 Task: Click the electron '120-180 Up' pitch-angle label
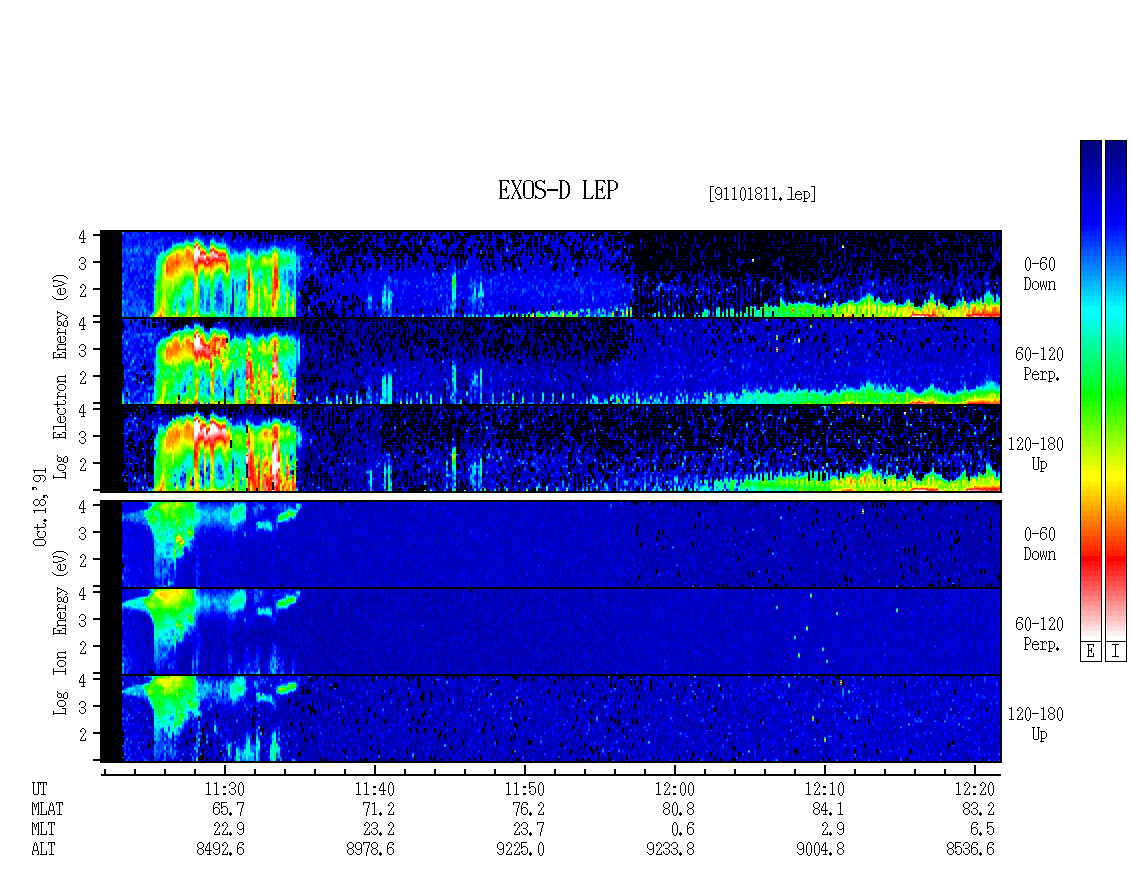(1036, 454)
